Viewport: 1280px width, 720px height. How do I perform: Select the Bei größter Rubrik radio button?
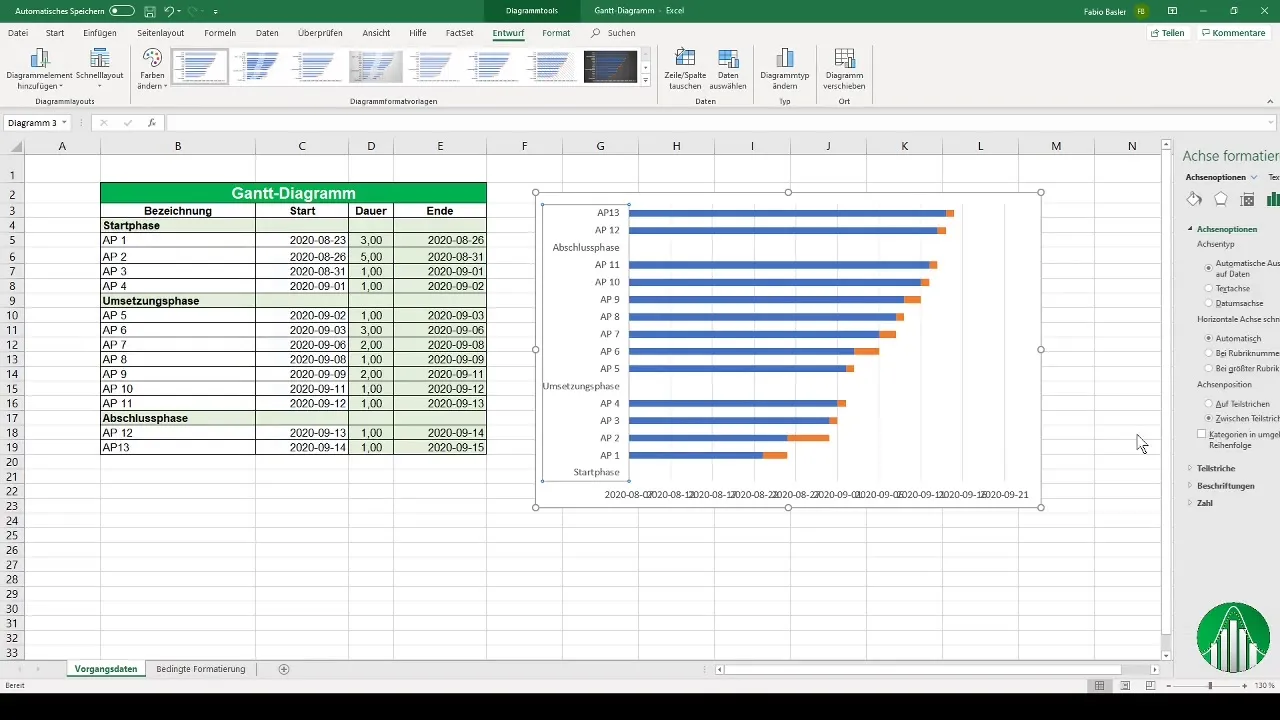(1209, 369)
